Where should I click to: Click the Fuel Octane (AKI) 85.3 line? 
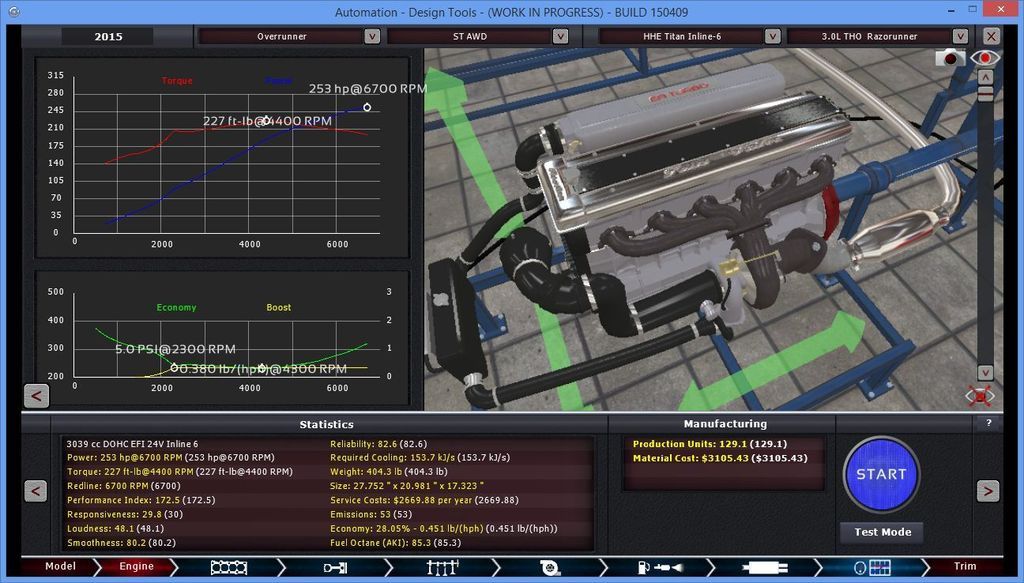[x=395, y=543]
